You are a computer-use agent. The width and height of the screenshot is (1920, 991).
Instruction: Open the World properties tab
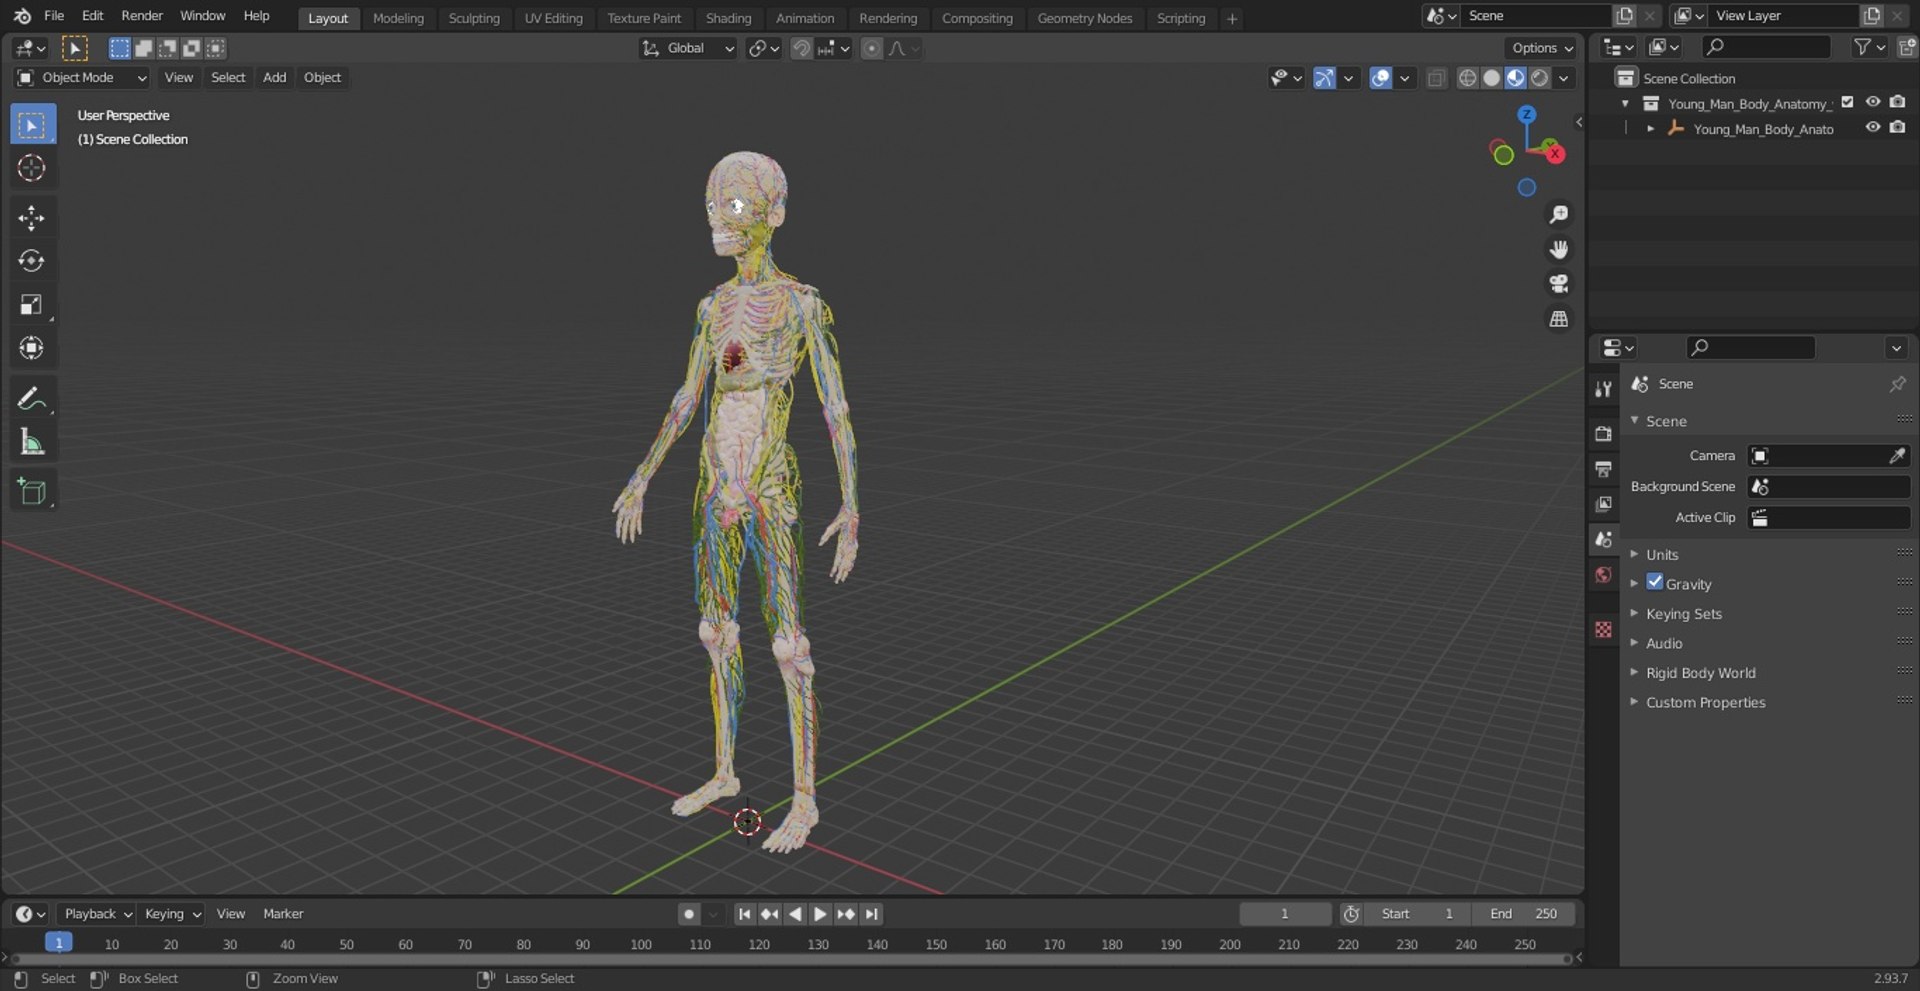[x=1603, y=575]
